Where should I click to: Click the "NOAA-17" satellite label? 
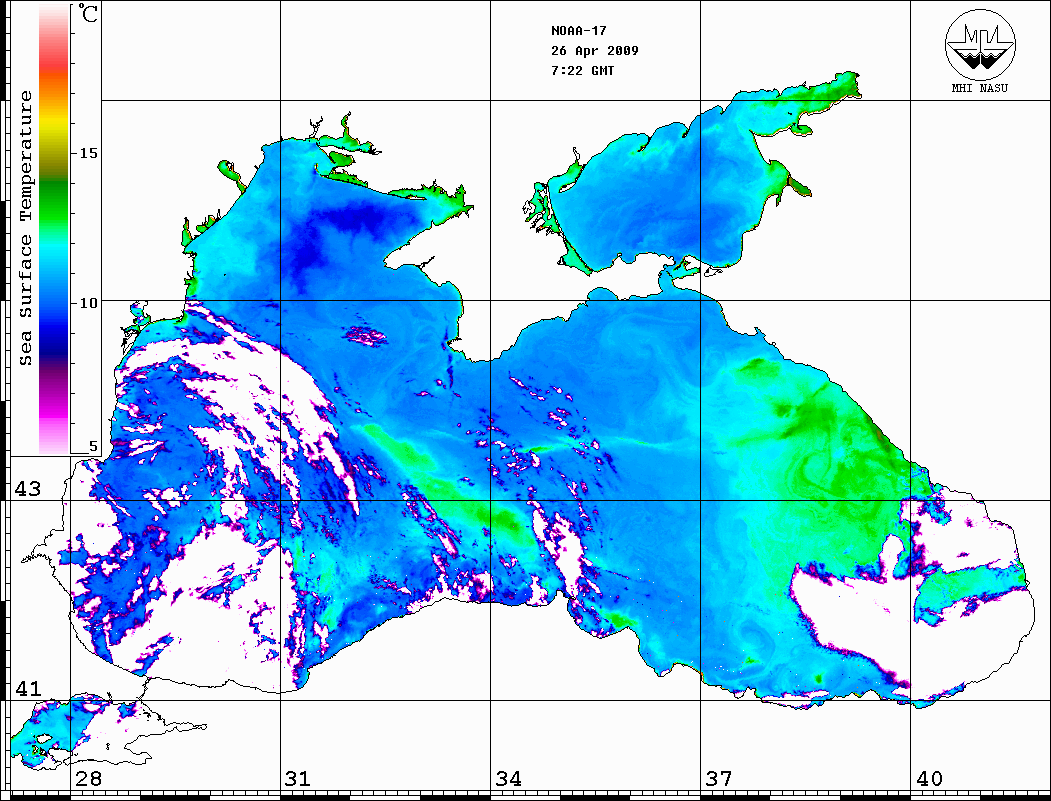(x=578, y=31)
